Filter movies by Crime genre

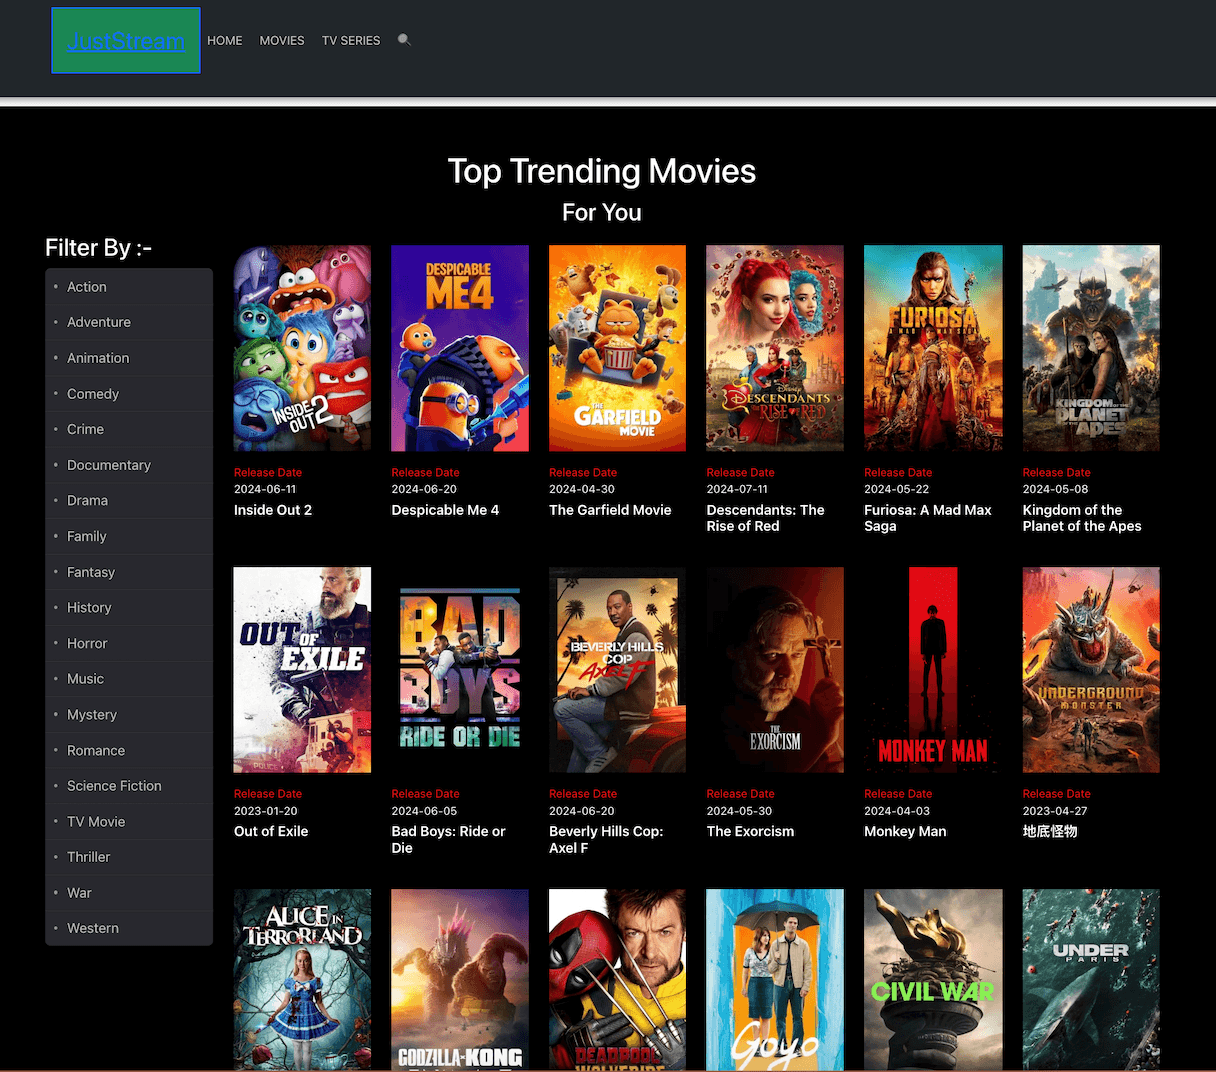click(129, 429)
